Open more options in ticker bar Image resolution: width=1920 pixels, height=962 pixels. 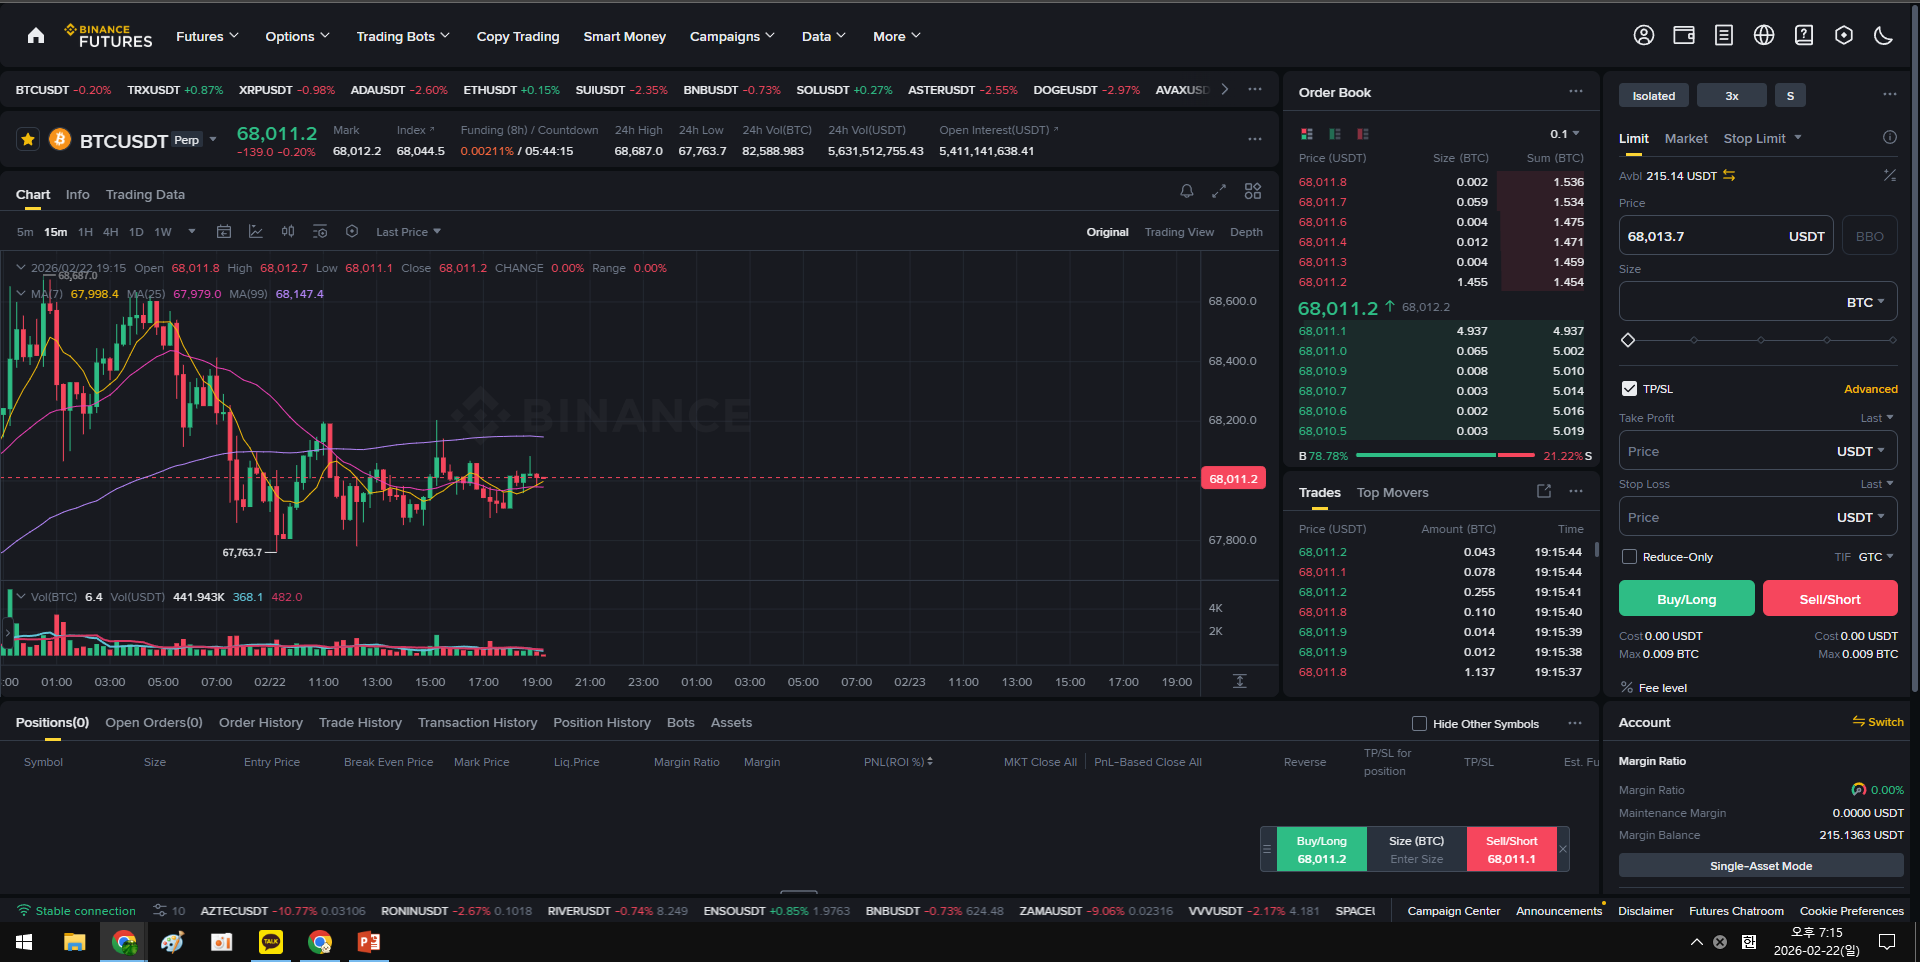click(1255, 89)
